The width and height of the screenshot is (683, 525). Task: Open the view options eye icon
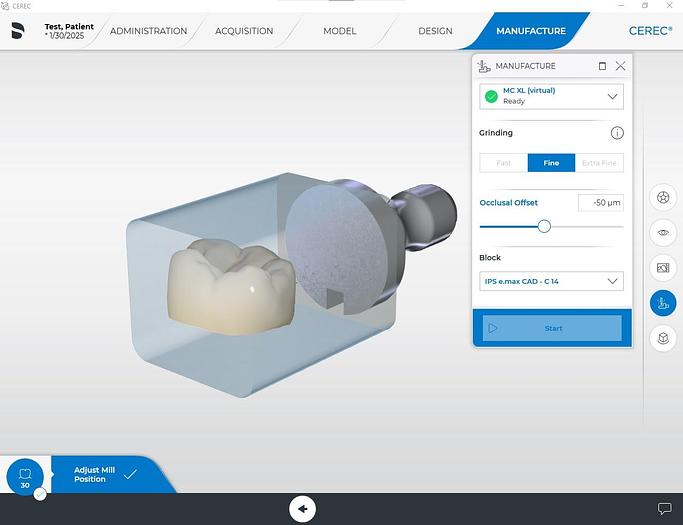(x=661, y=233)
